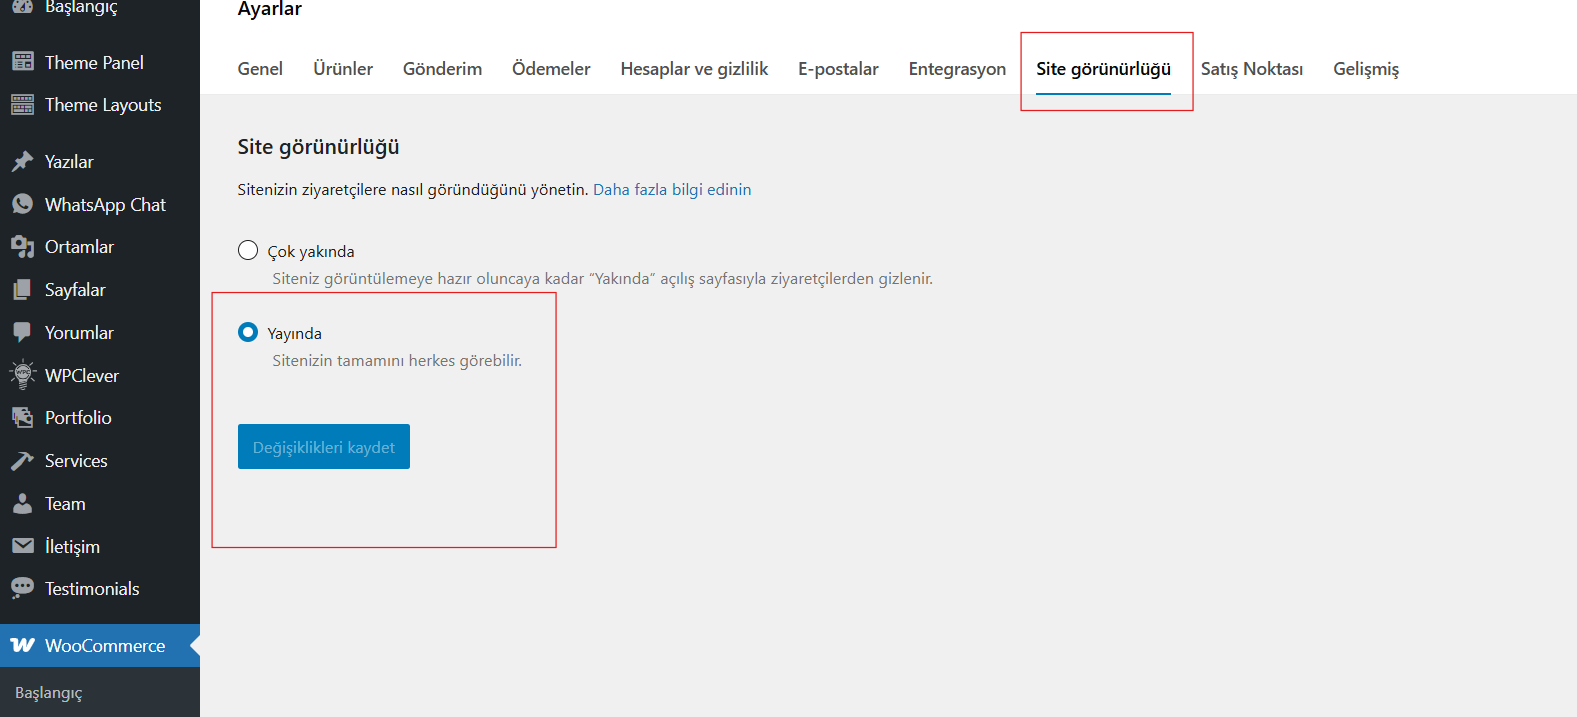Select the Yayında radio button

click(x=248, y=332)
